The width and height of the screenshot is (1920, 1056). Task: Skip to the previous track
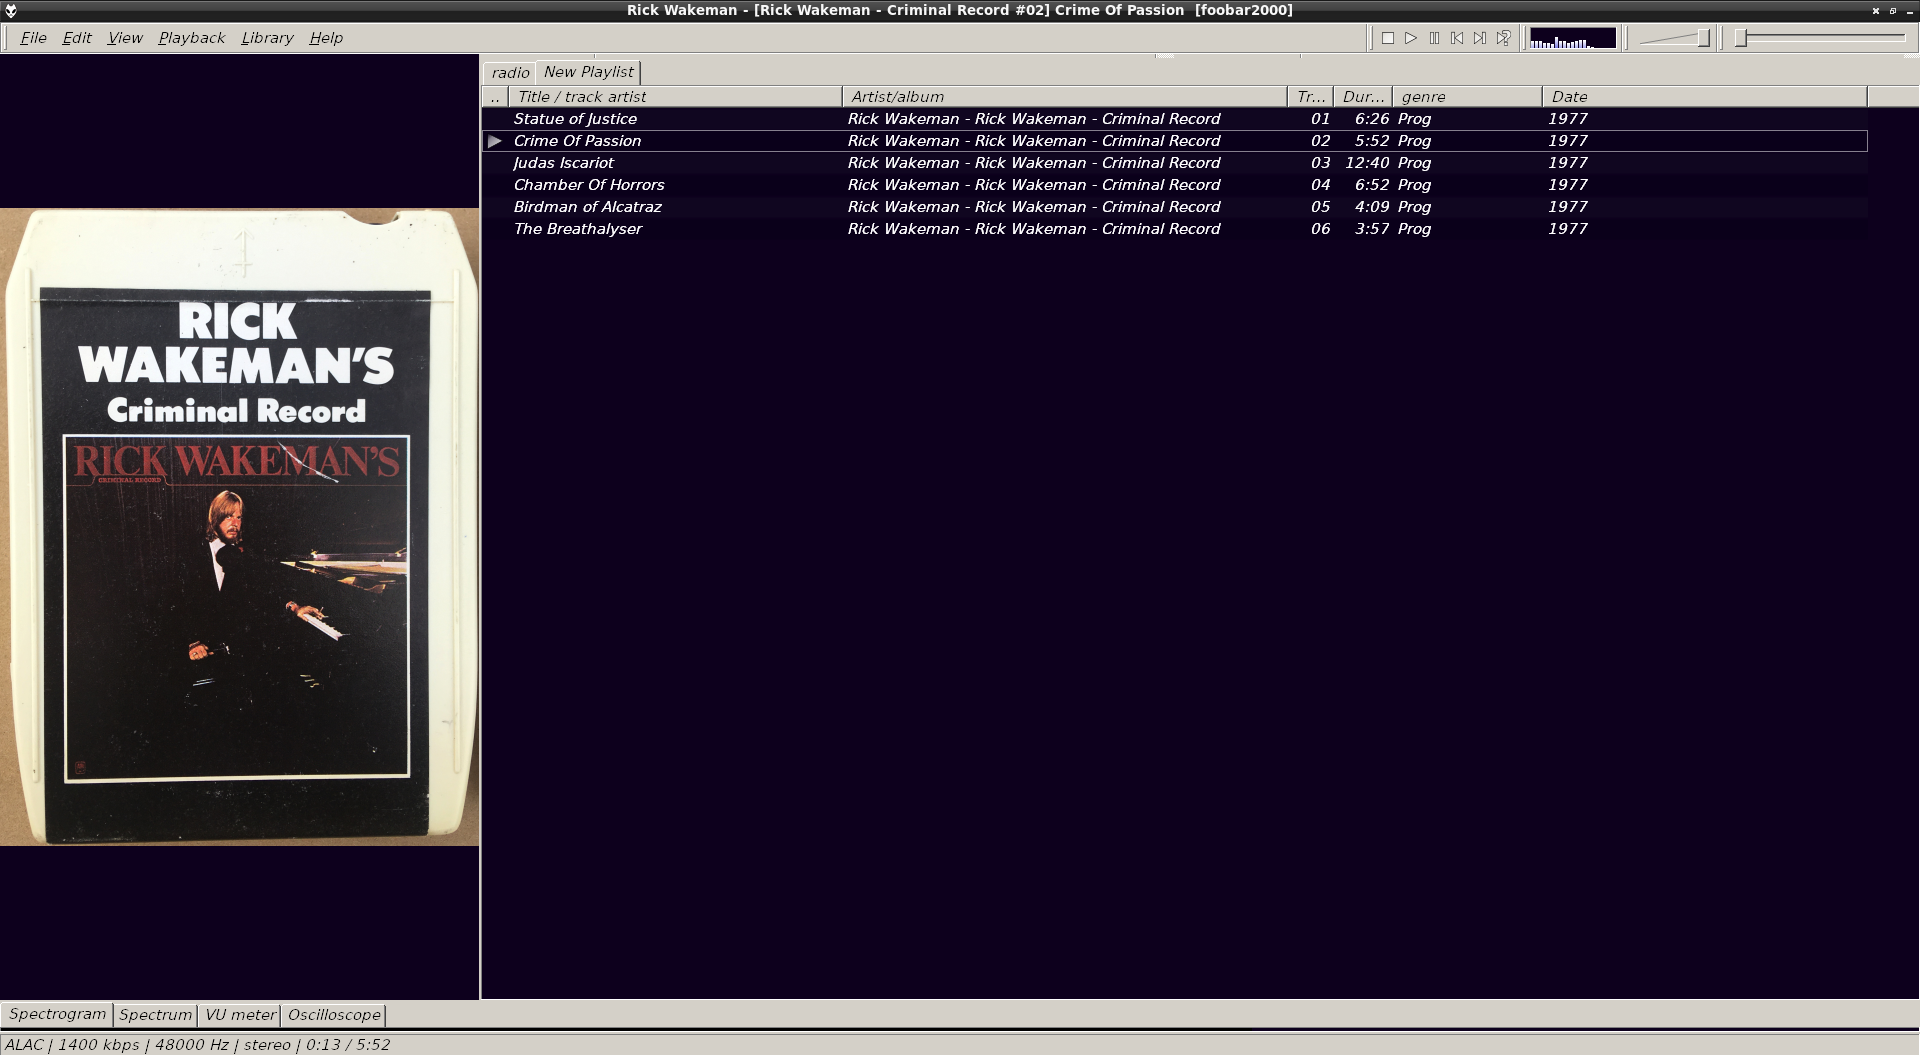[x=1457, y=38]
